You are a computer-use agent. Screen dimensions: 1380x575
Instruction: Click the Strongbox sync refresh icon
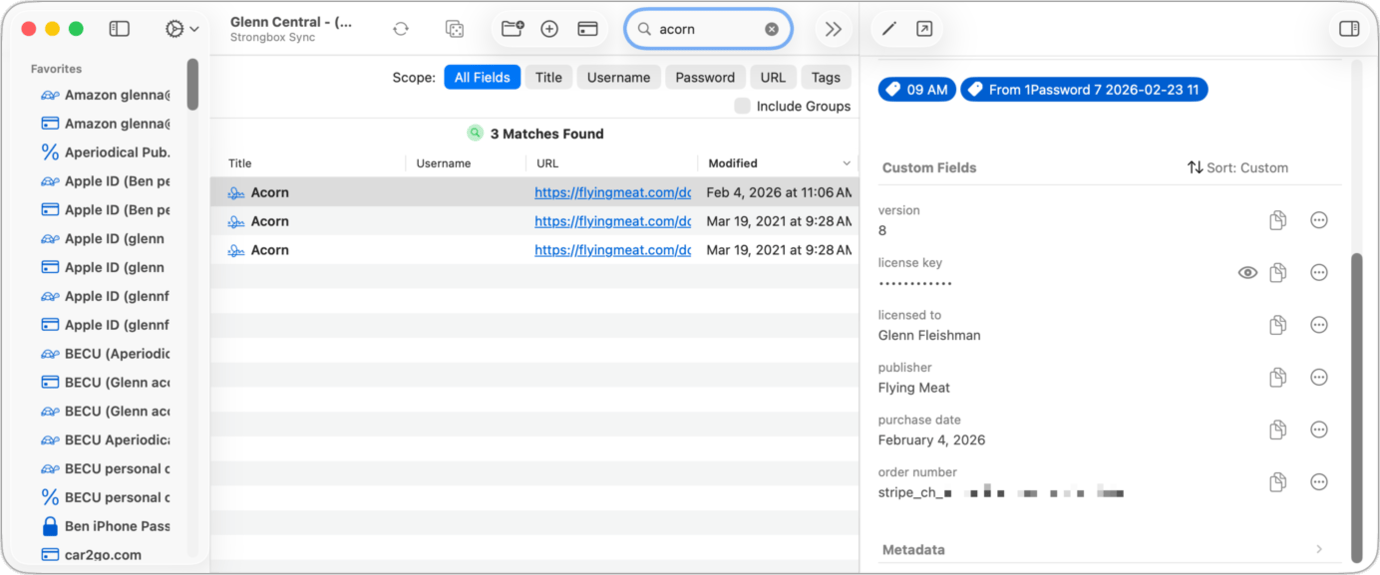[x=401, y=29]
